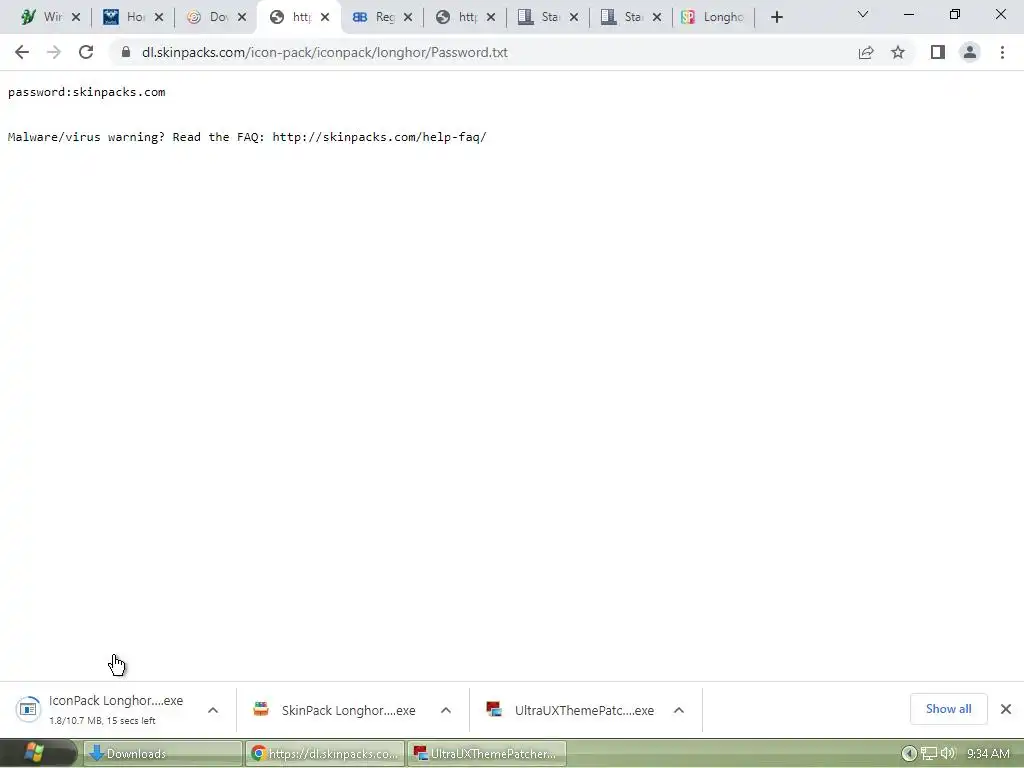Switch to Downloads taskbar window
The height and width of the screenshot is (768, 1024).
tap(163, 754)
